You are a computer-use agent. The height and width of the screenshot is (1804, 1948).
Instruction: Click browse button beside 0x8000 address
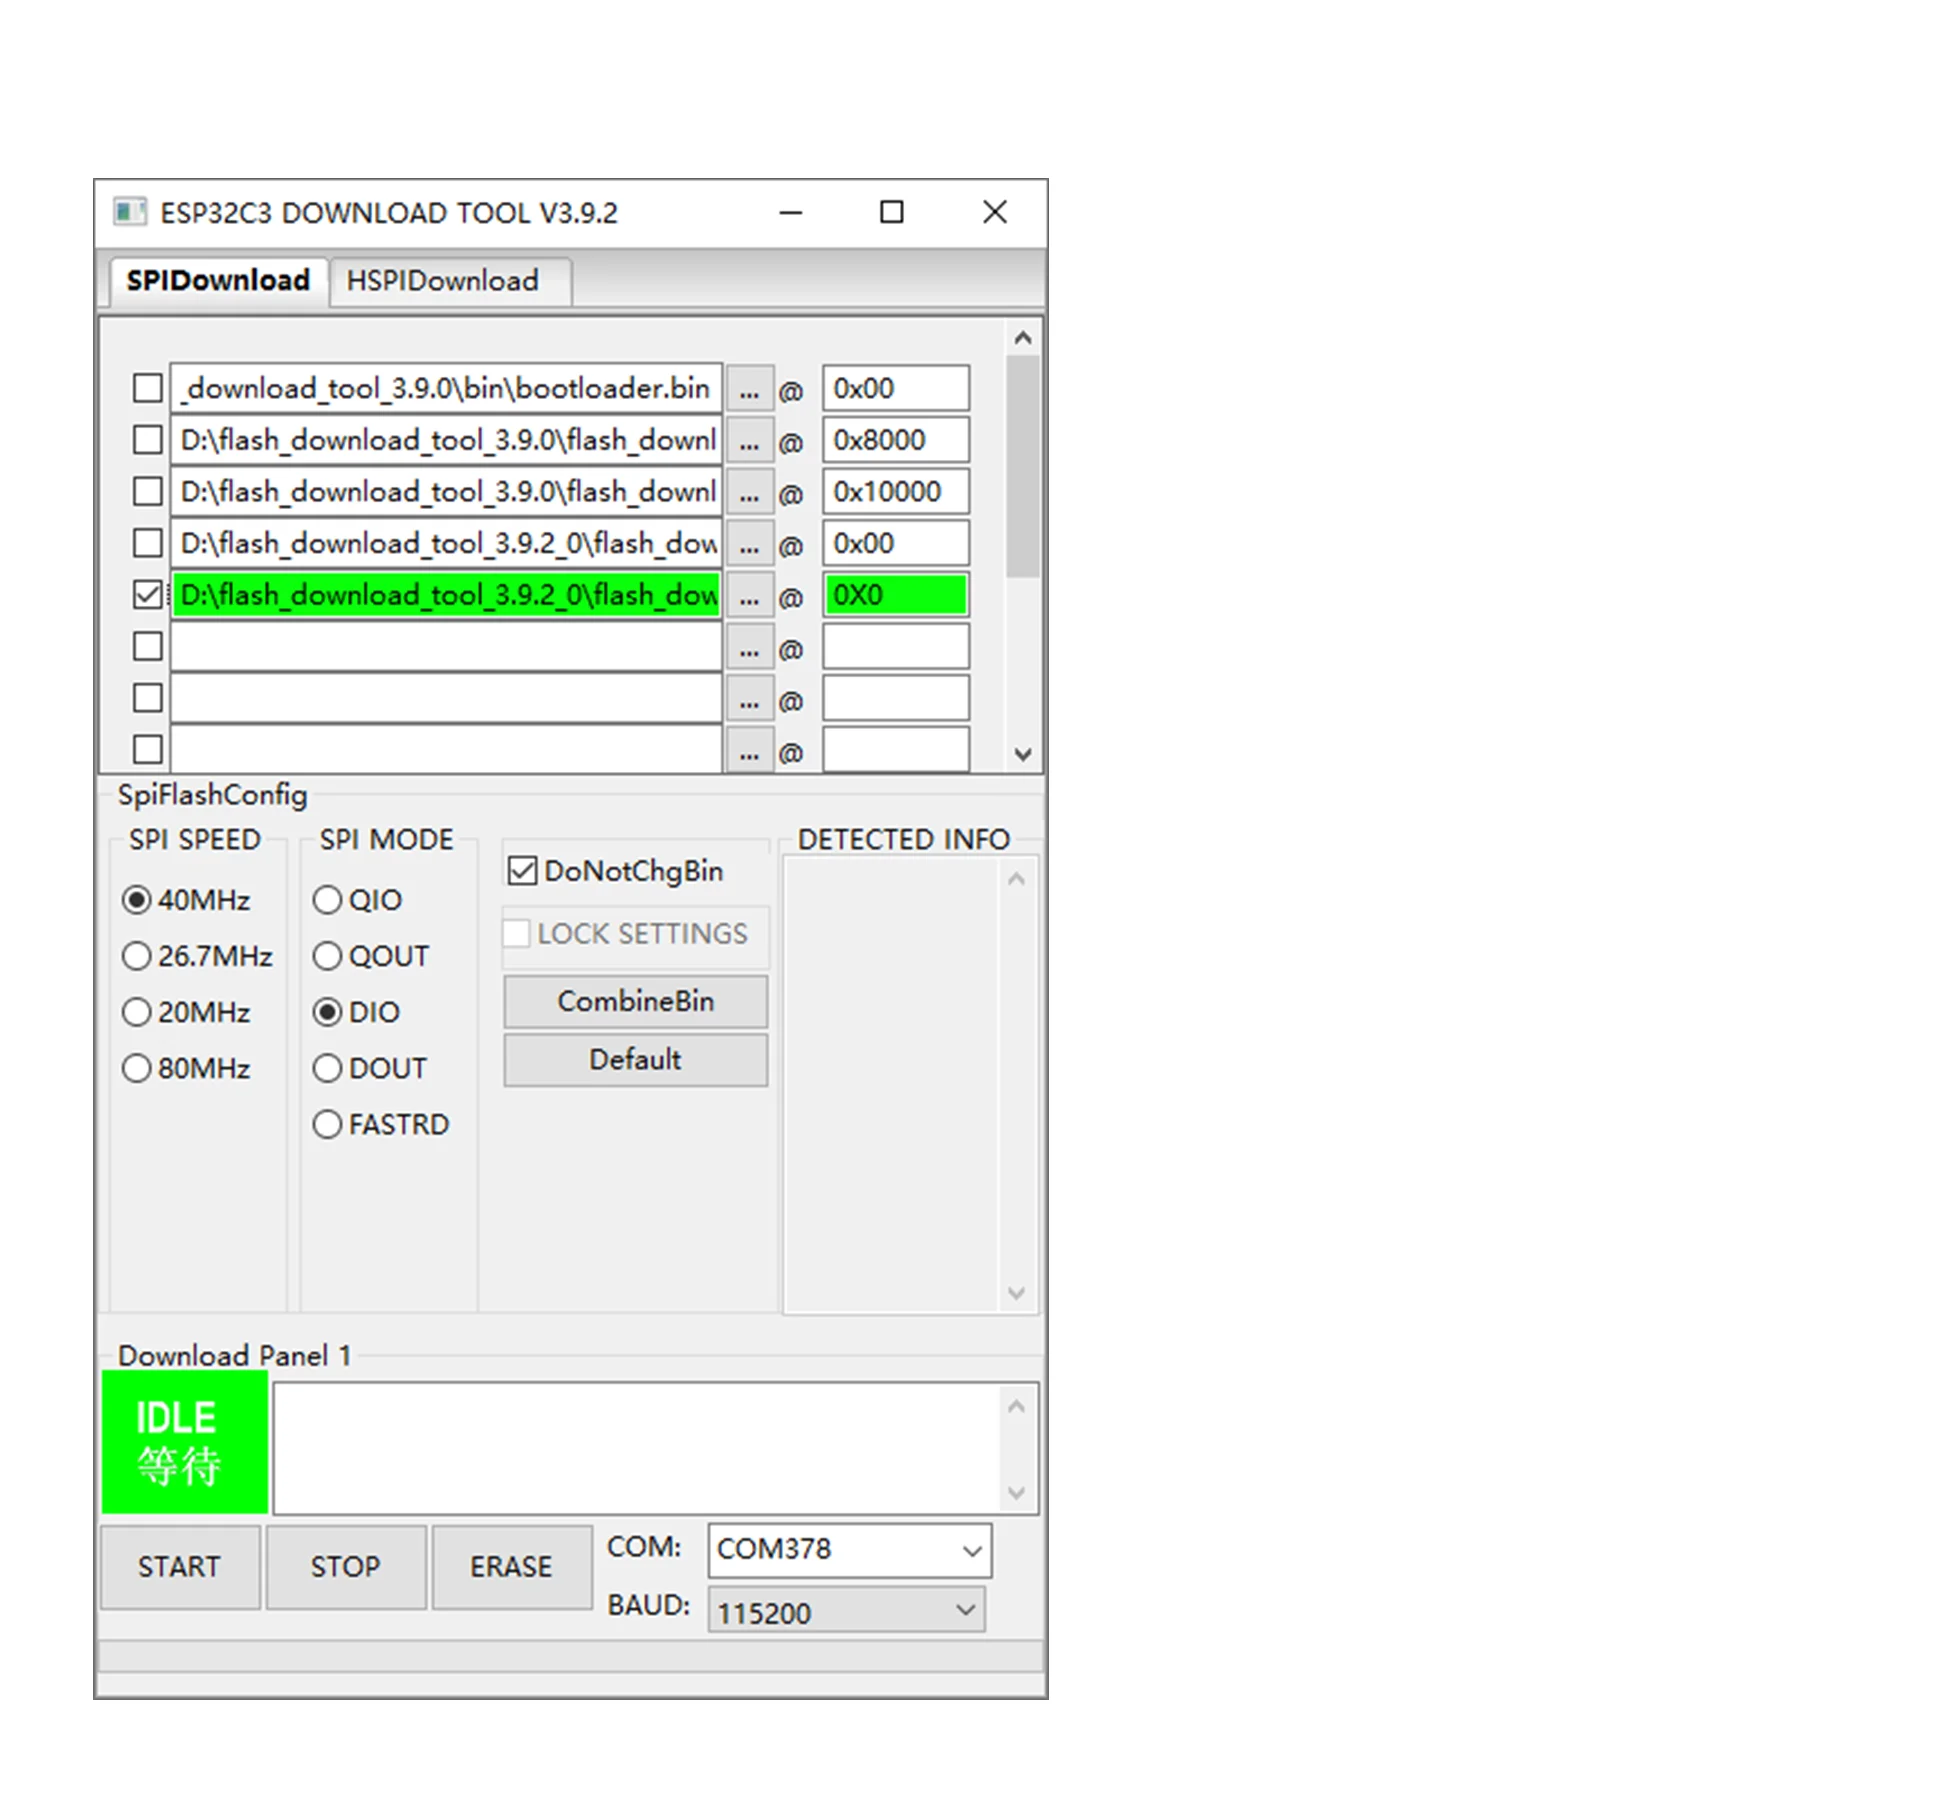pyautogui.click(x=749, y=441)
